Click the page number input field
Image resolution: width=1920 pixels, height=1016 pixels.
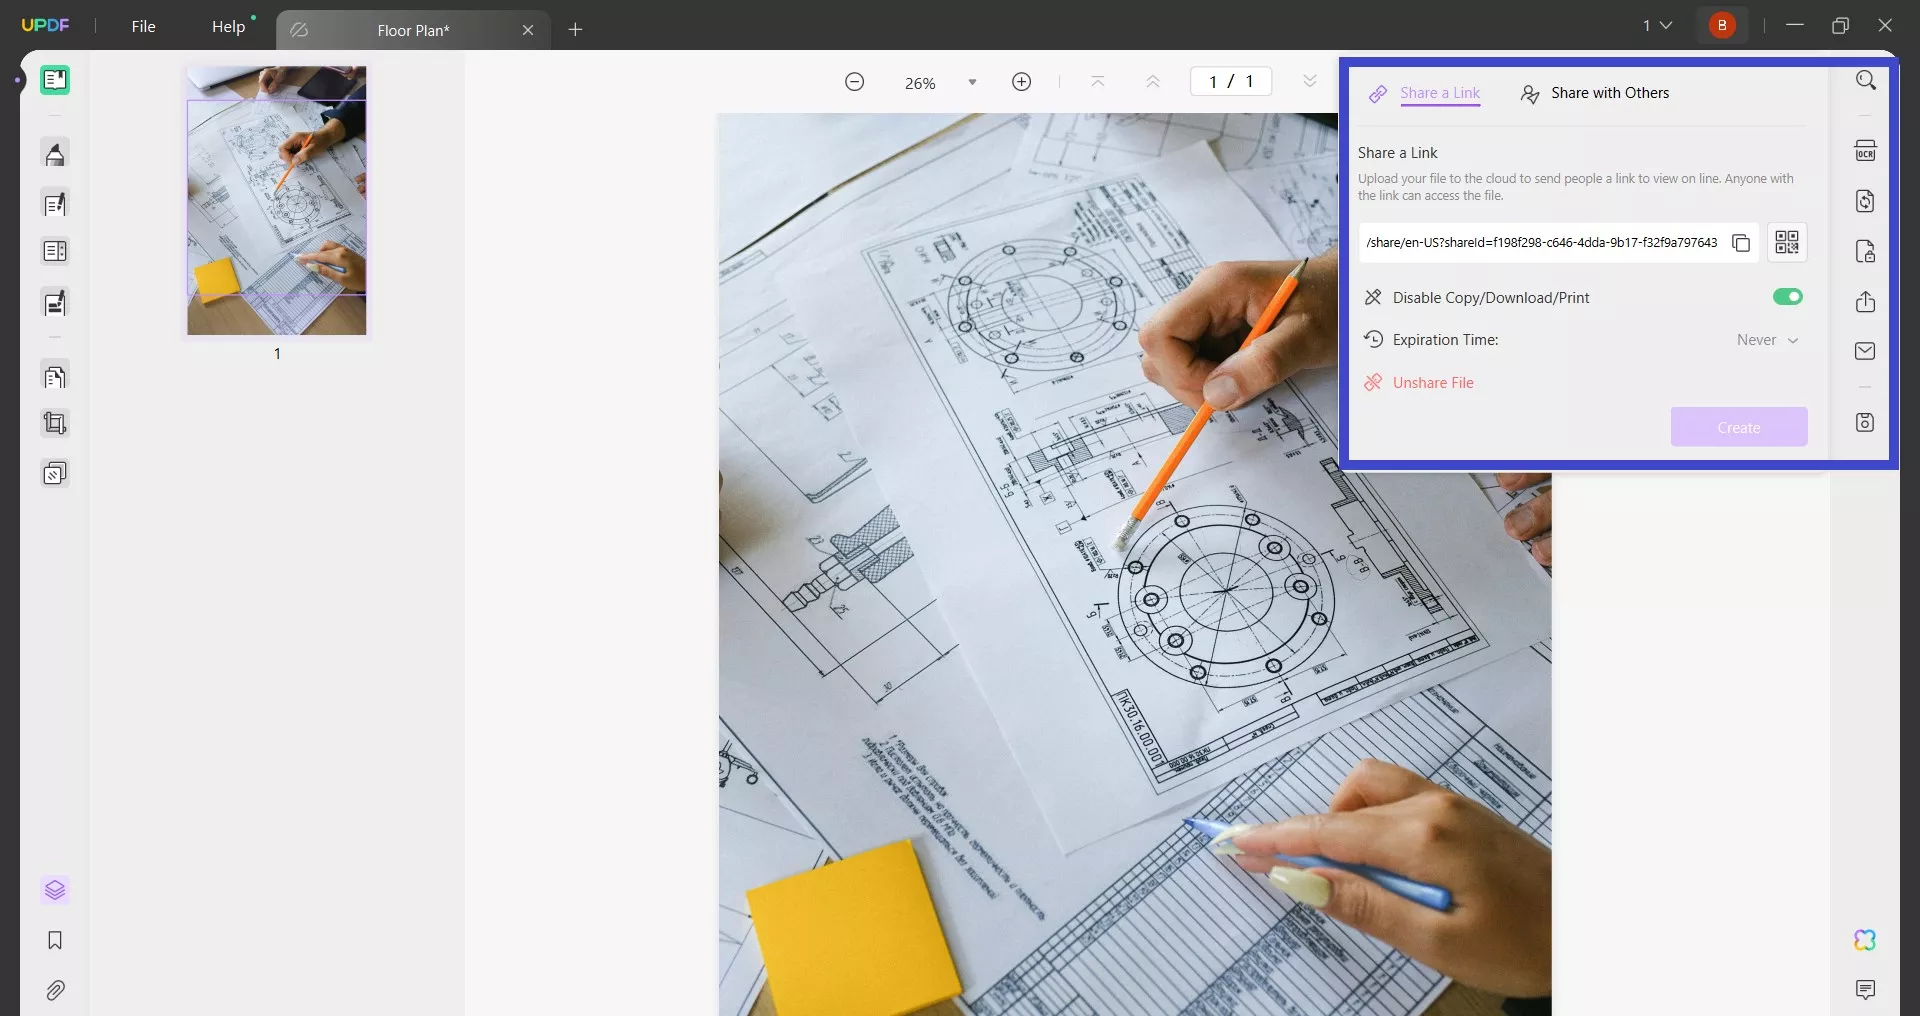click(1230, 82)
